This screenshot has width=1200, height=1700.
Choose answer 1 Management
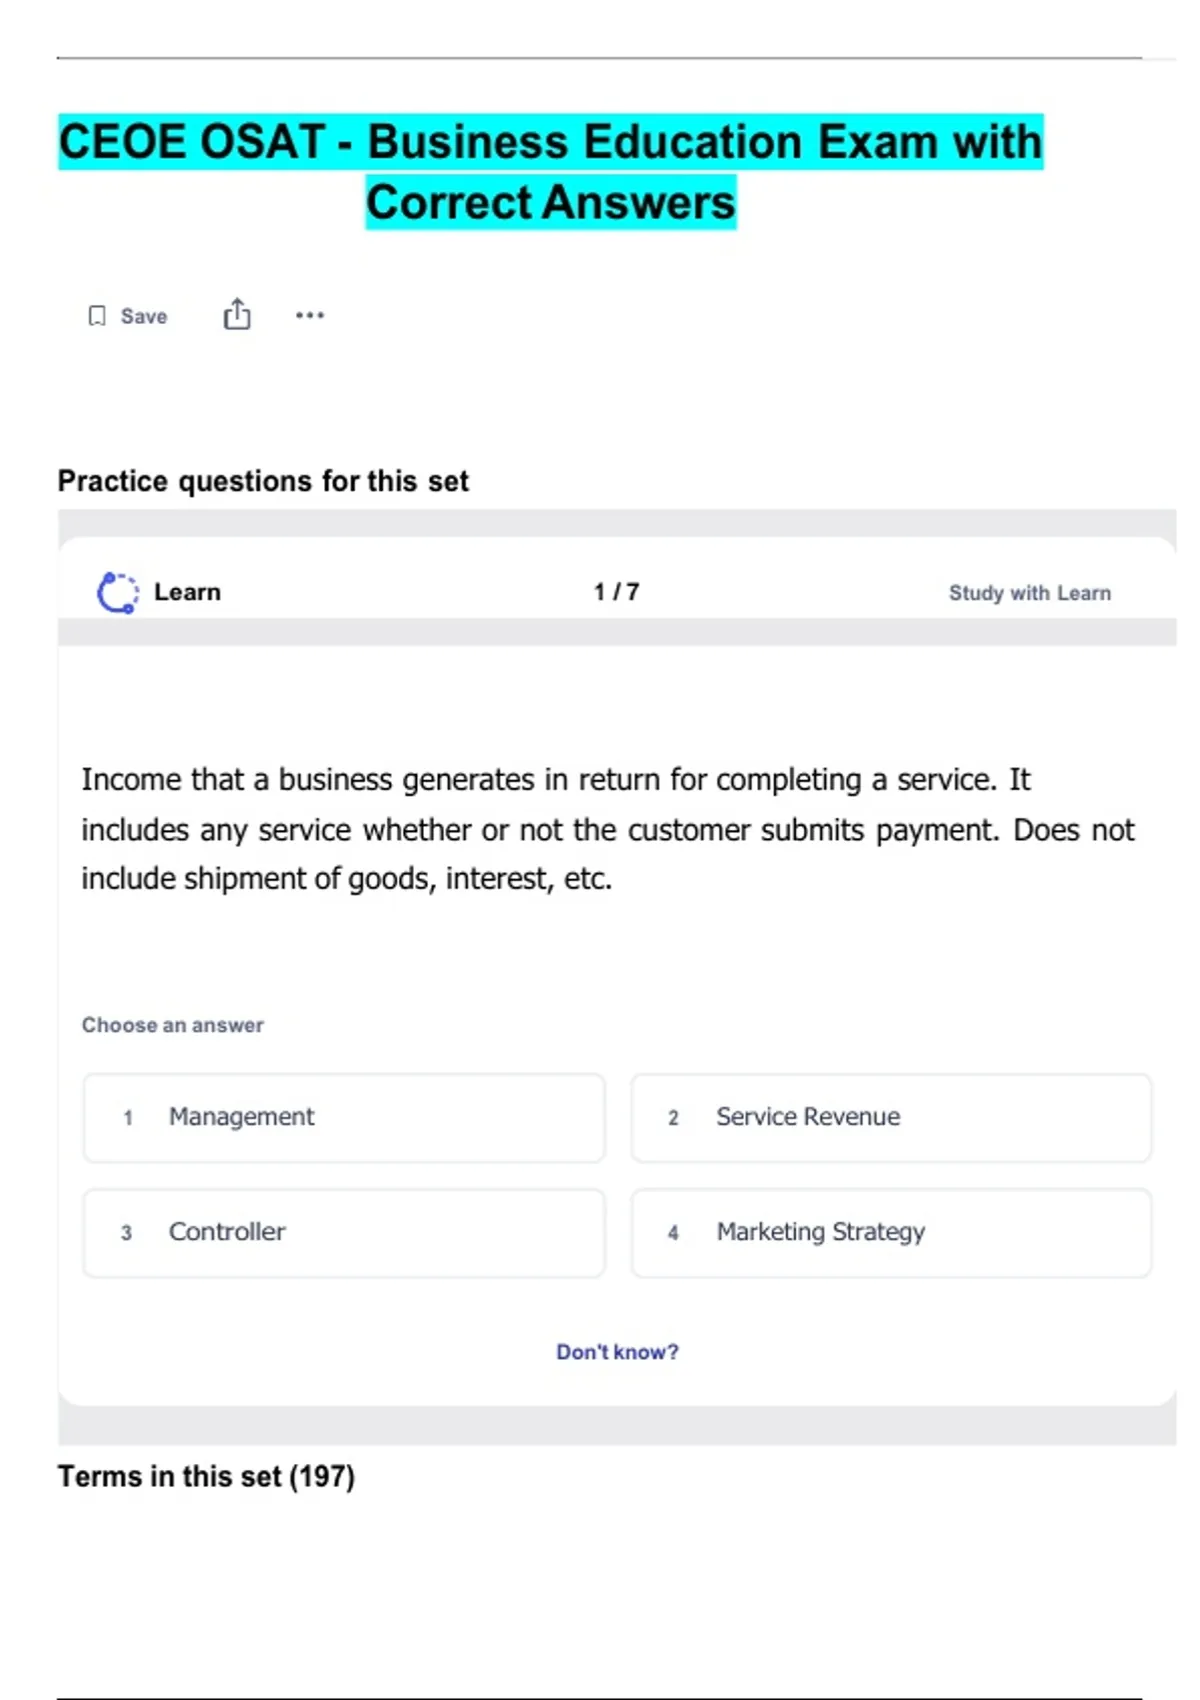tap(344, 1118)
